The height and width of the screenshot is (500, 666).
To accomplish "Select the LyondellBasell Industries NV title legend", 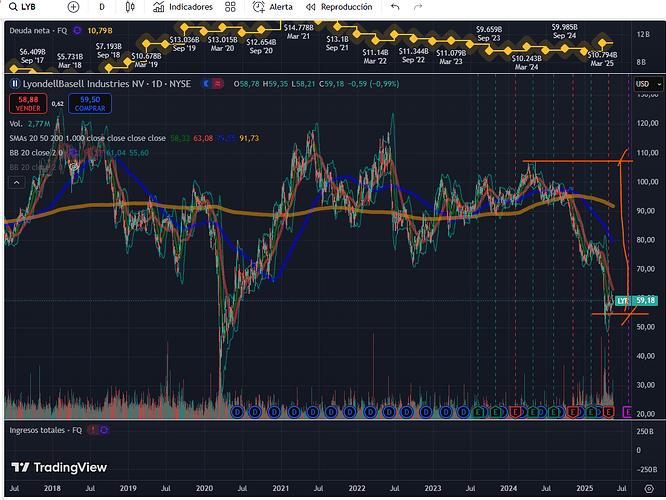I will click(107, 84).
